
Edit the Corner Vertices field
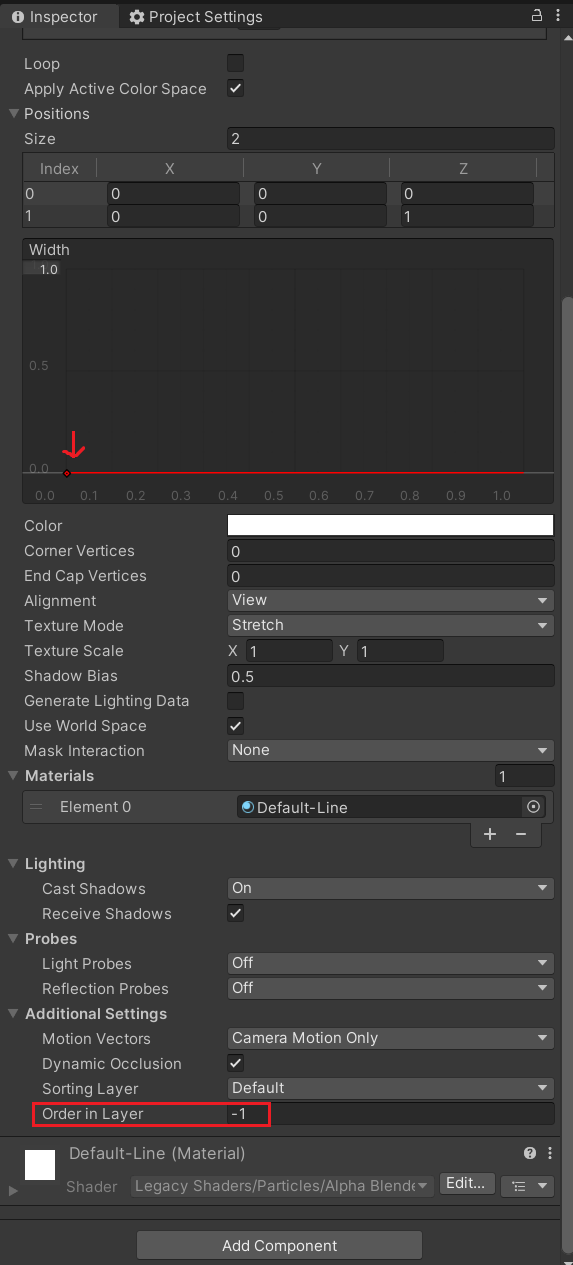coord(391,551)
